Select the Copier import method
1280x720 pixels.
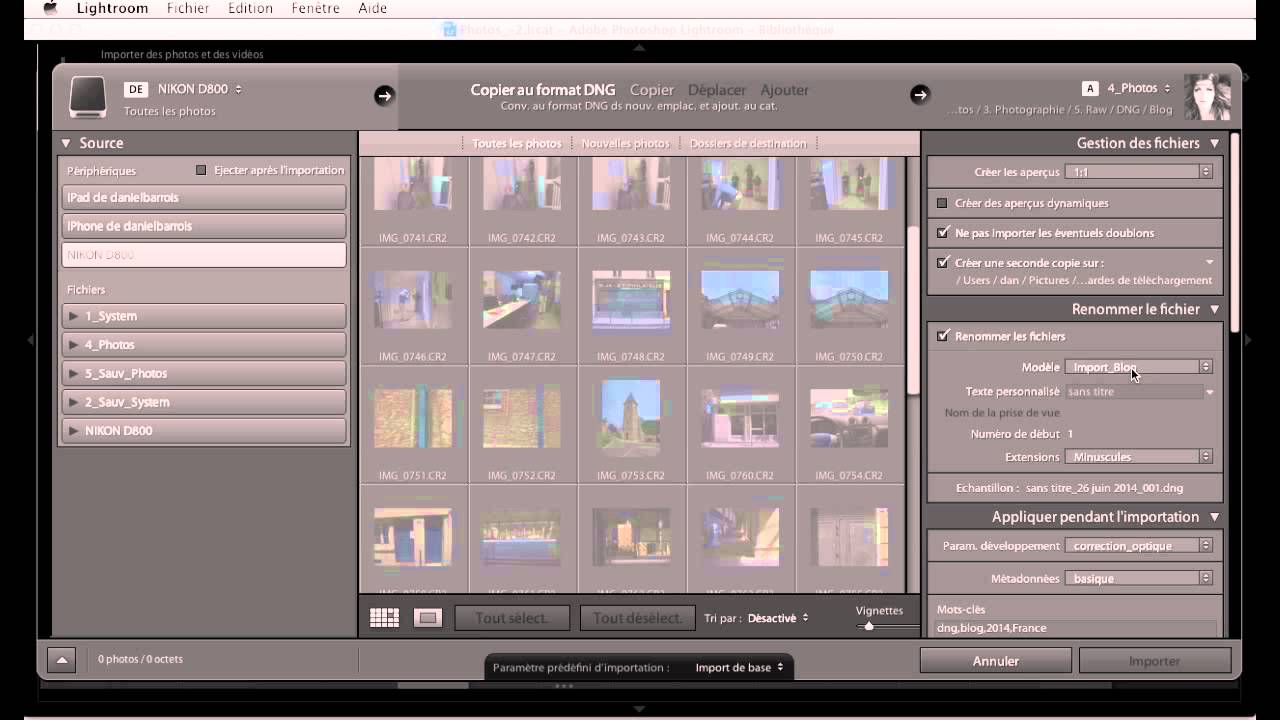pos(652,90)
